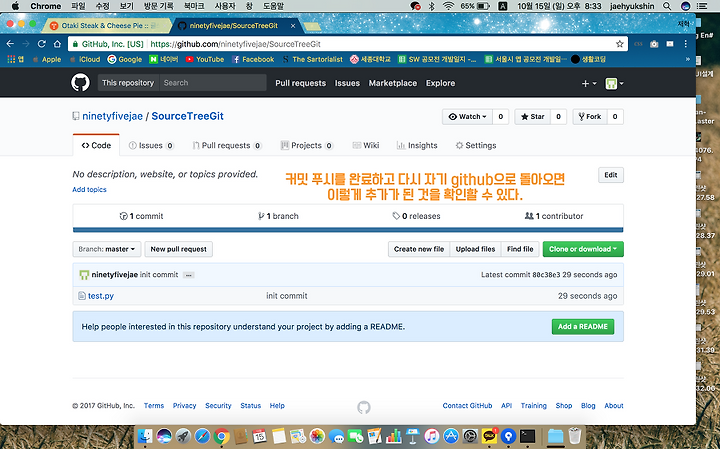Viewport: 720px width, 449px height.
Task: Fork the repository
Action: (590, 117)
